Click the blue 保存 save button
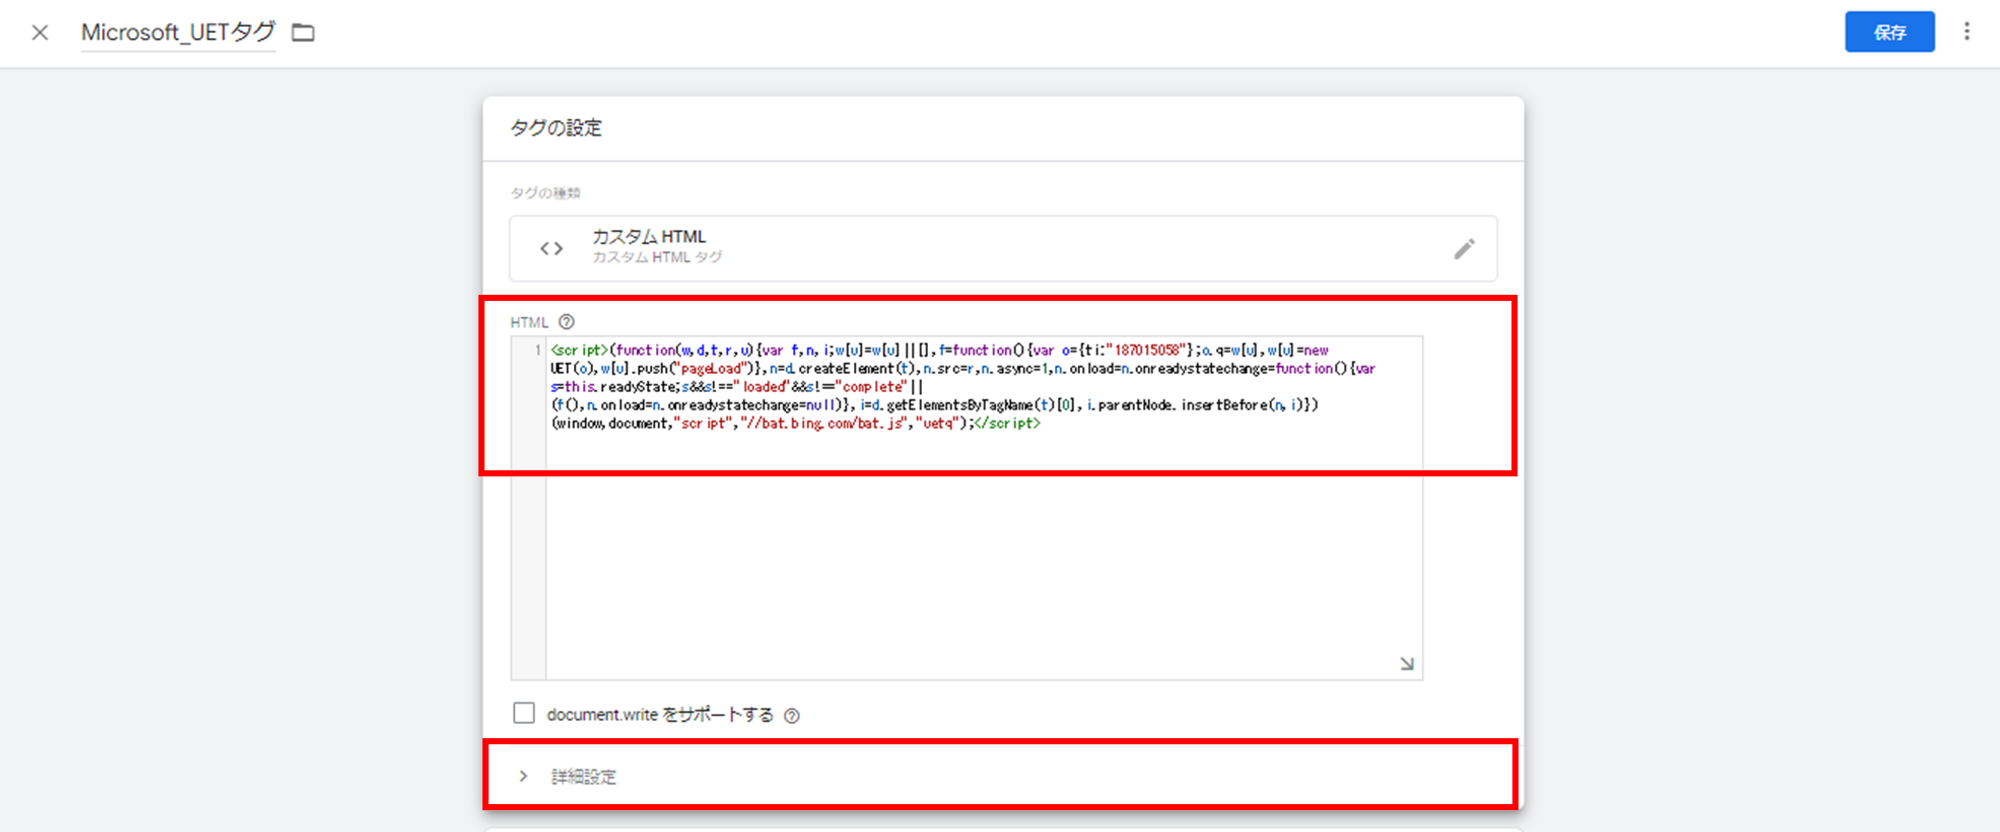This screenshot has width=2000, height=832. click(1889, 32)
